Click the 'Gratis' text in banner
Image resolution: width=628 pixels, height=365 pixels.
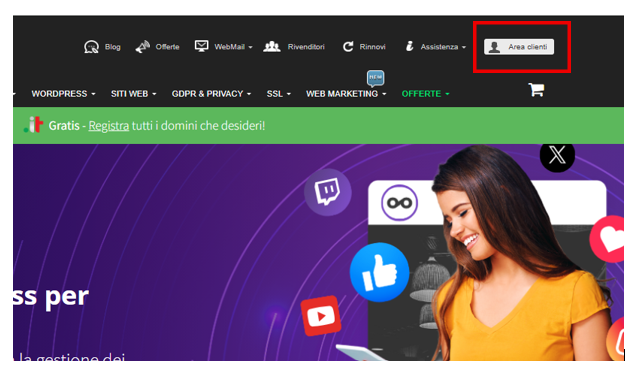tap(64, 126)
